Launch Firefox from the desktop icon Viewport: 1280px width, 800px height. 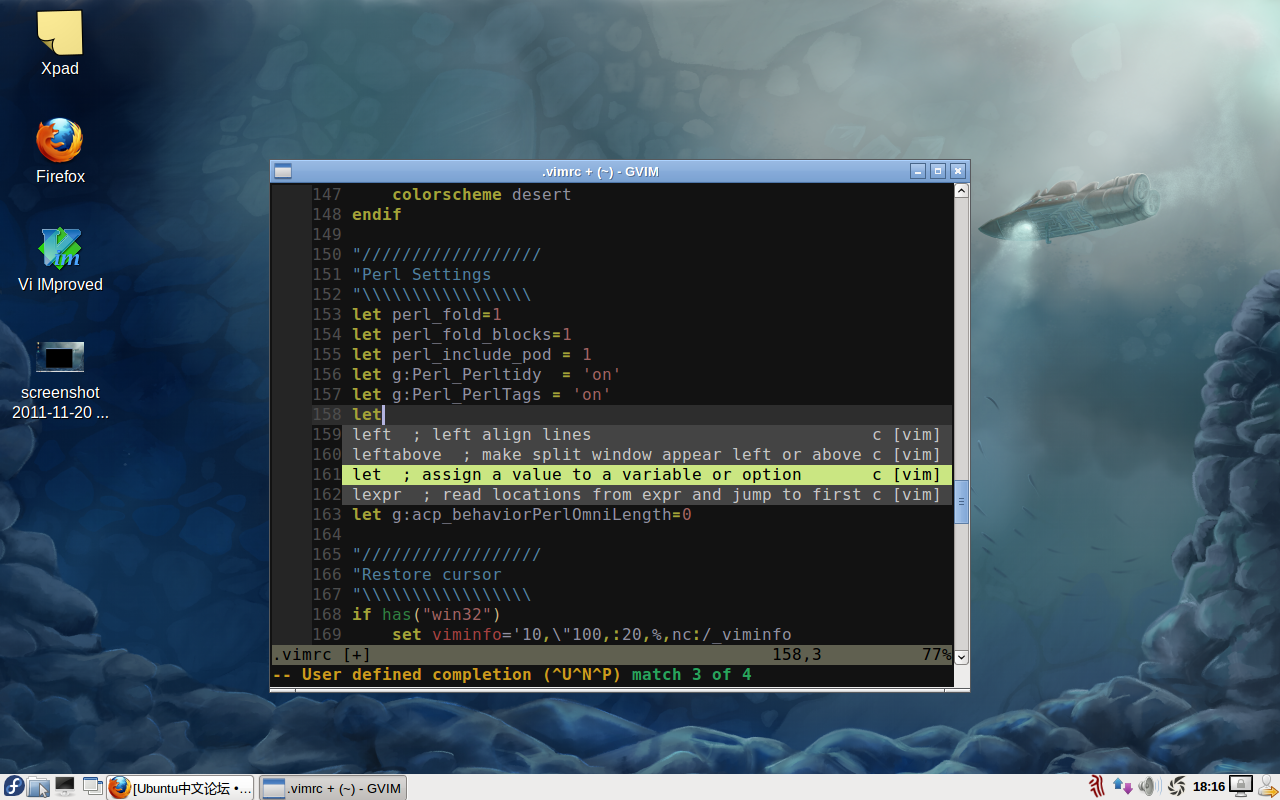point(60,141)
